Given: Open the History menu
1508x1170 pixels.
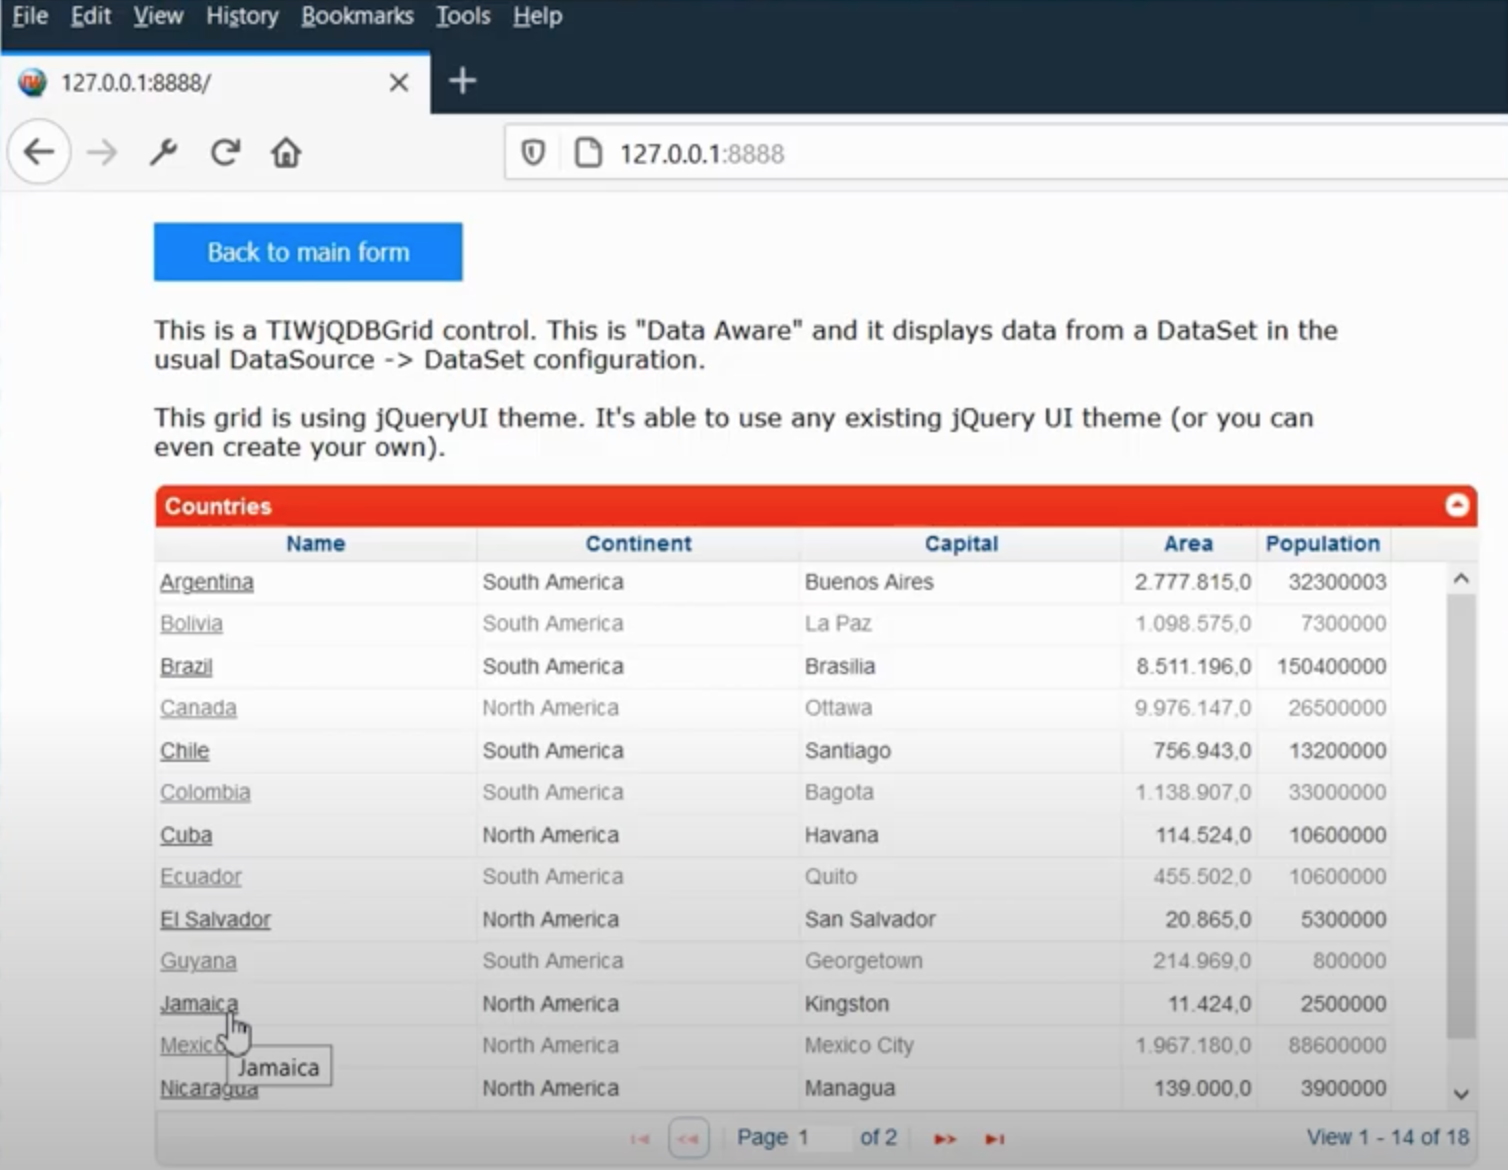Looking at the screenshot, I should pos(242,16).
